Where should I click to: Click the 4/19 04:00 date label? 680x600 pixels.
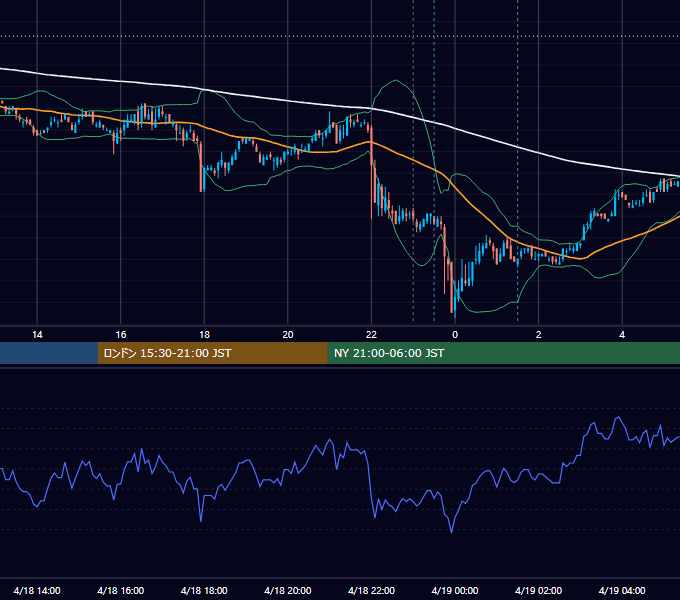622,590
